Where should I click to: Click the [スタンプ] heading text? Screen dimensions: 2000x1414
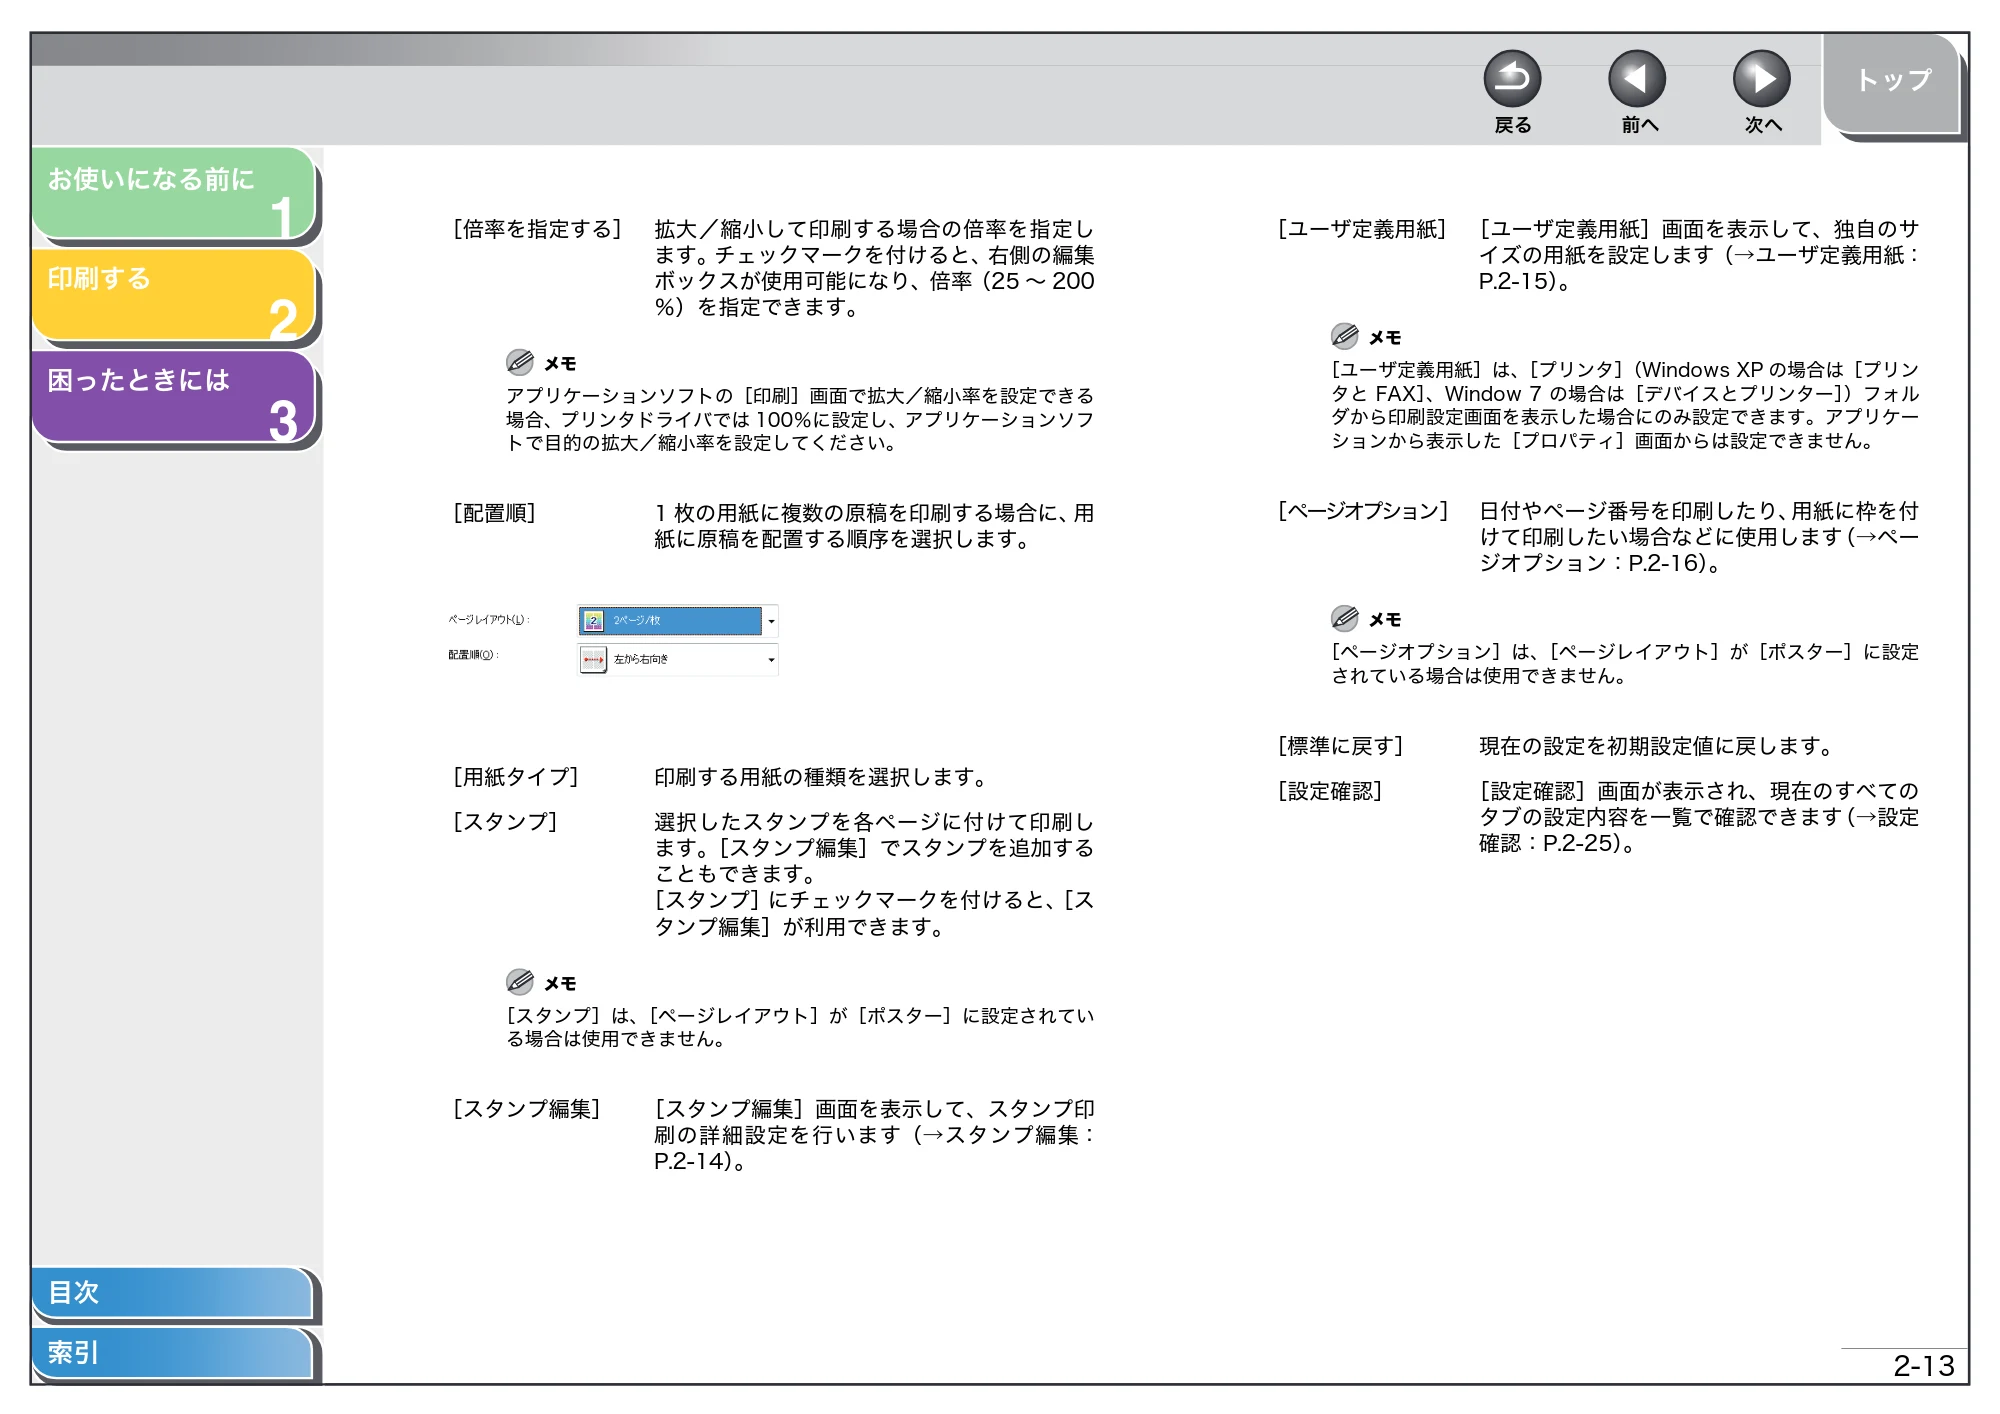click(505, 822)
